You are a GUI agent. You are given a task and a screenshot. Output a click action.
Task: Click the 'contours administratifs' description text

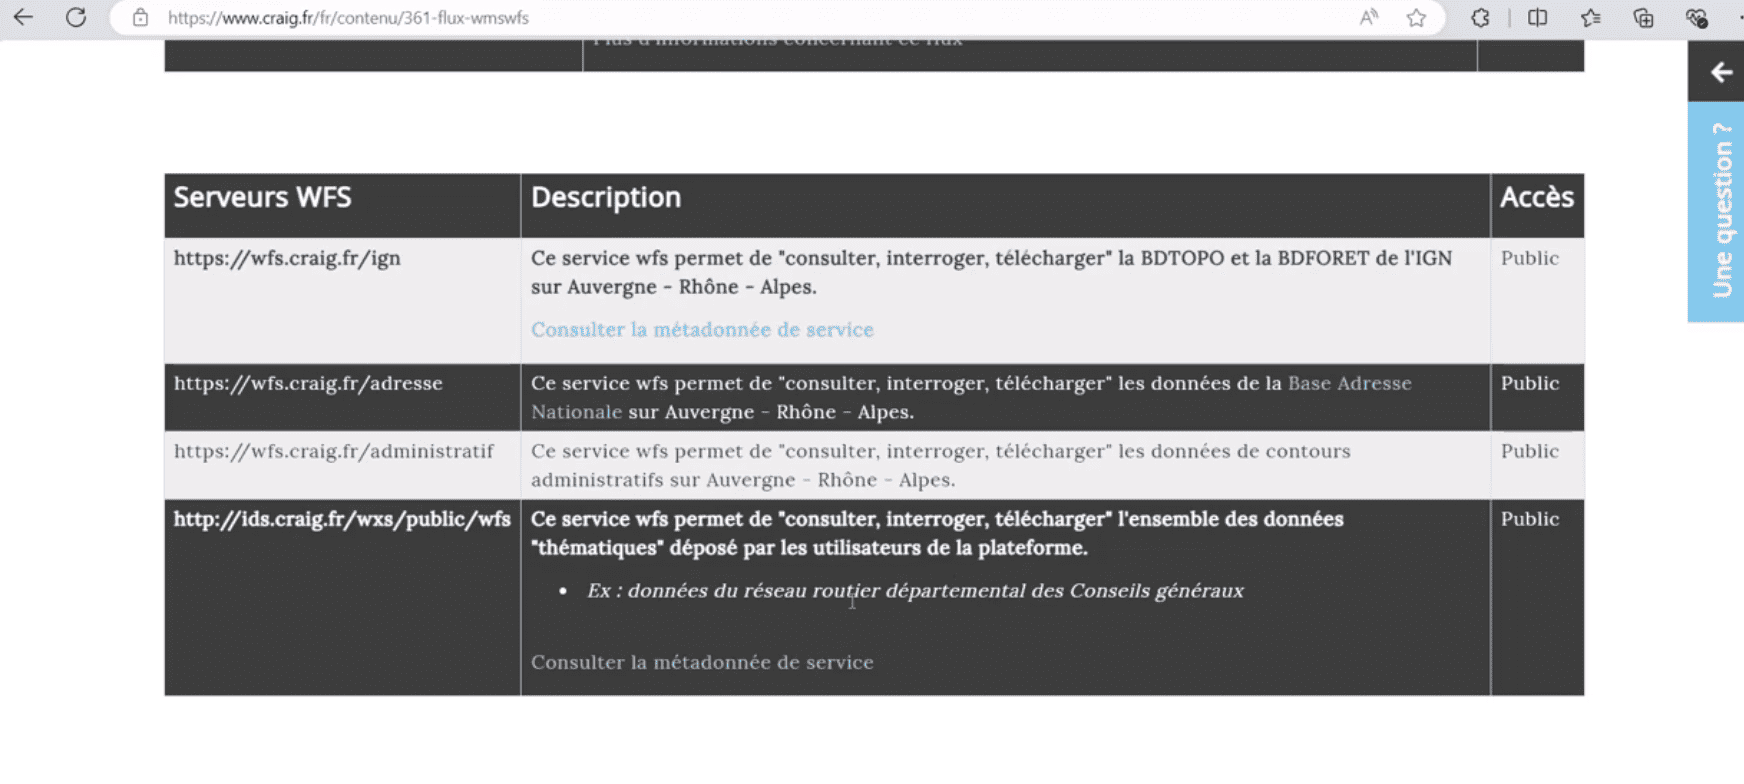pos(941,465)
